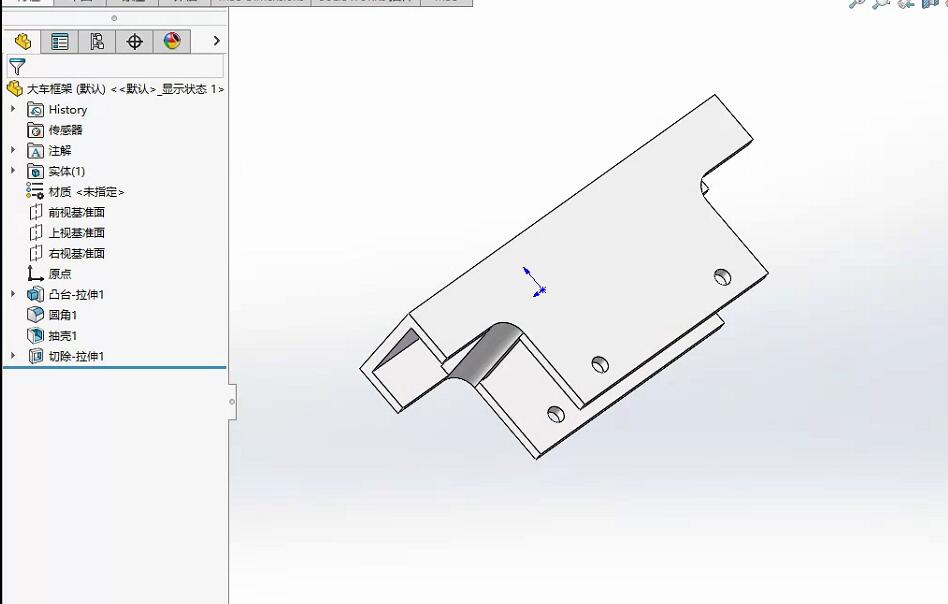Select the lowest hole on the model

coord(556,414)
